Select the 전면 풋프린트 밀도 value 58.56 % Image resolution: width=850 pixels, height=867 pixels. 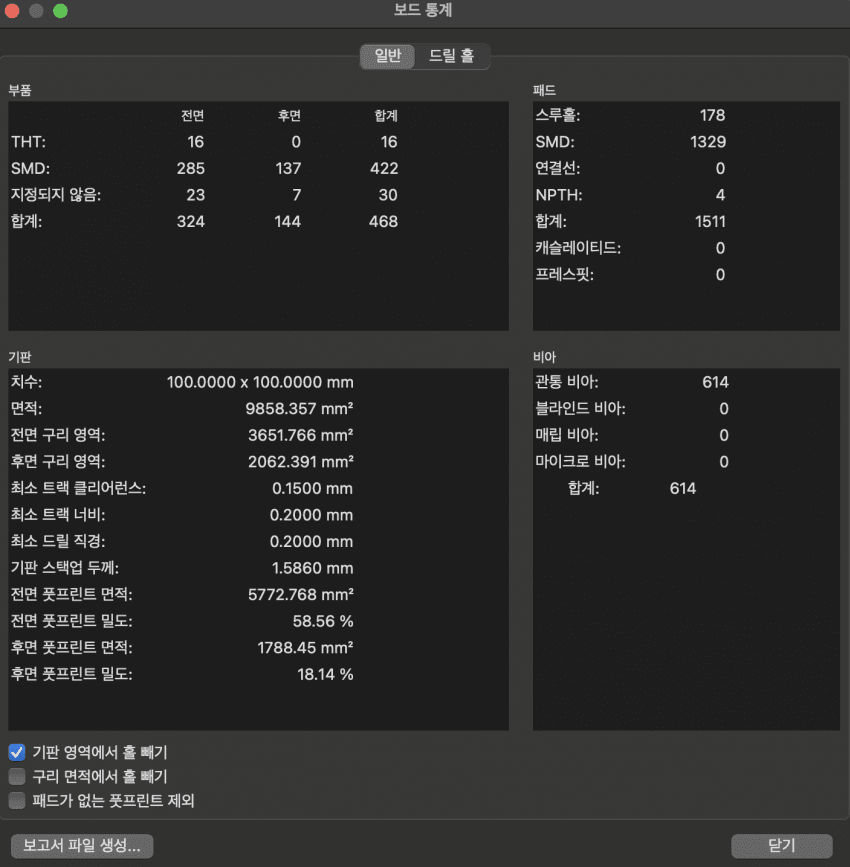pyautogui.click(x=323, y=621)
